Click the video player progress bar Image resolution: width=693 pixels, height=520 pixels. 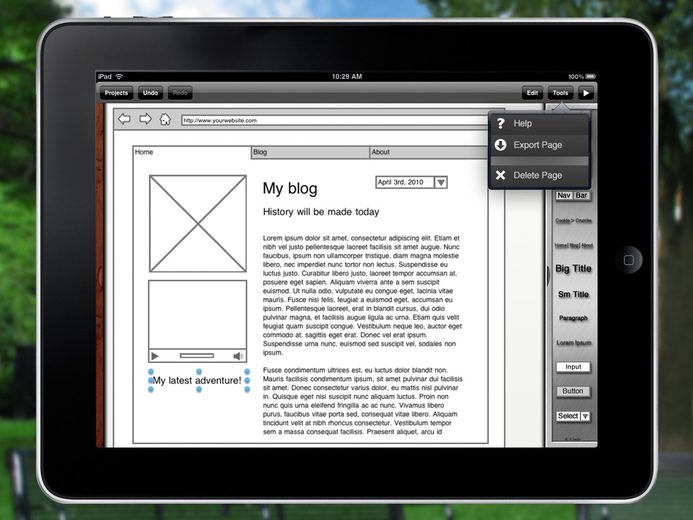(197, 356)
